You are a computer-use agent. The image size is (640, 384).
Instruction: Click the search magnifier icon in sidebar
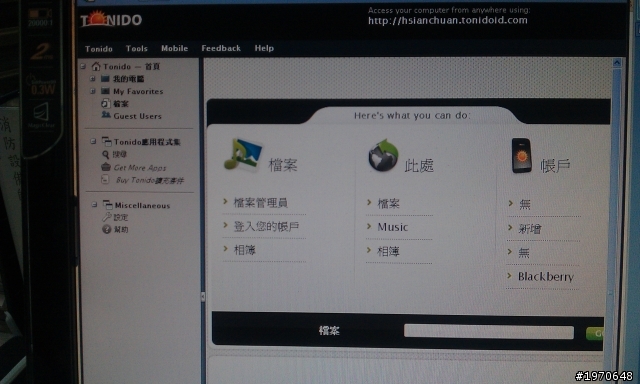[x=105, y=154]
